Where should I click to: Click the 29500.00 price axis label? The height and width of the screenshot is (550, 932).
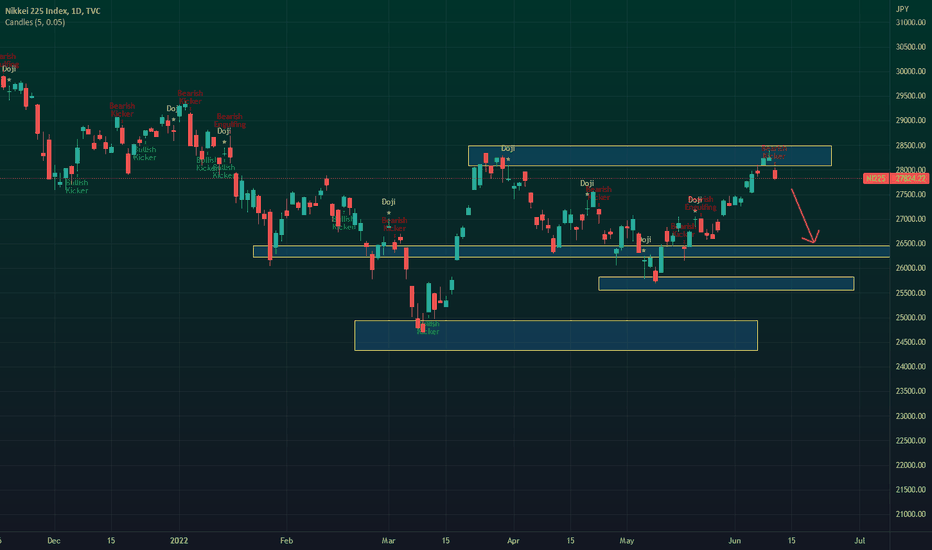pyautogui.click(x=911, y=96)
